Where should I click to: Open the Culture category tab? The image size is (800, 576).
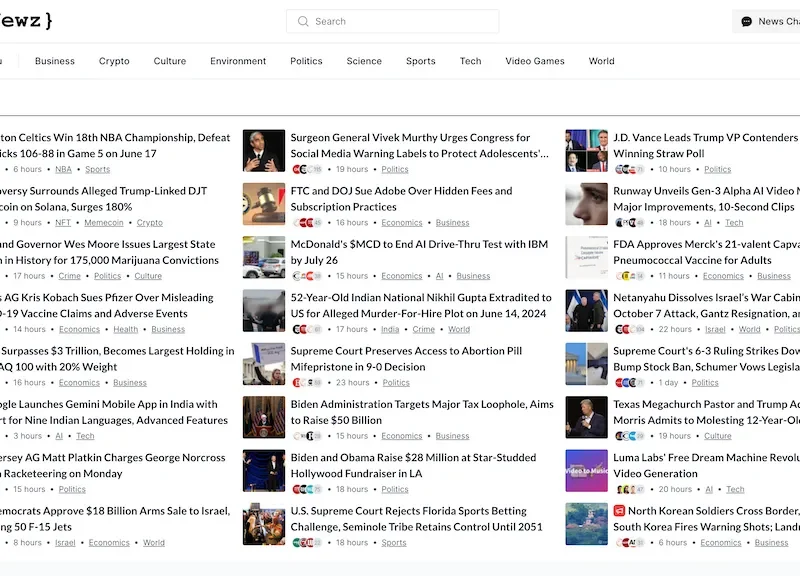[x=170, y=61]
